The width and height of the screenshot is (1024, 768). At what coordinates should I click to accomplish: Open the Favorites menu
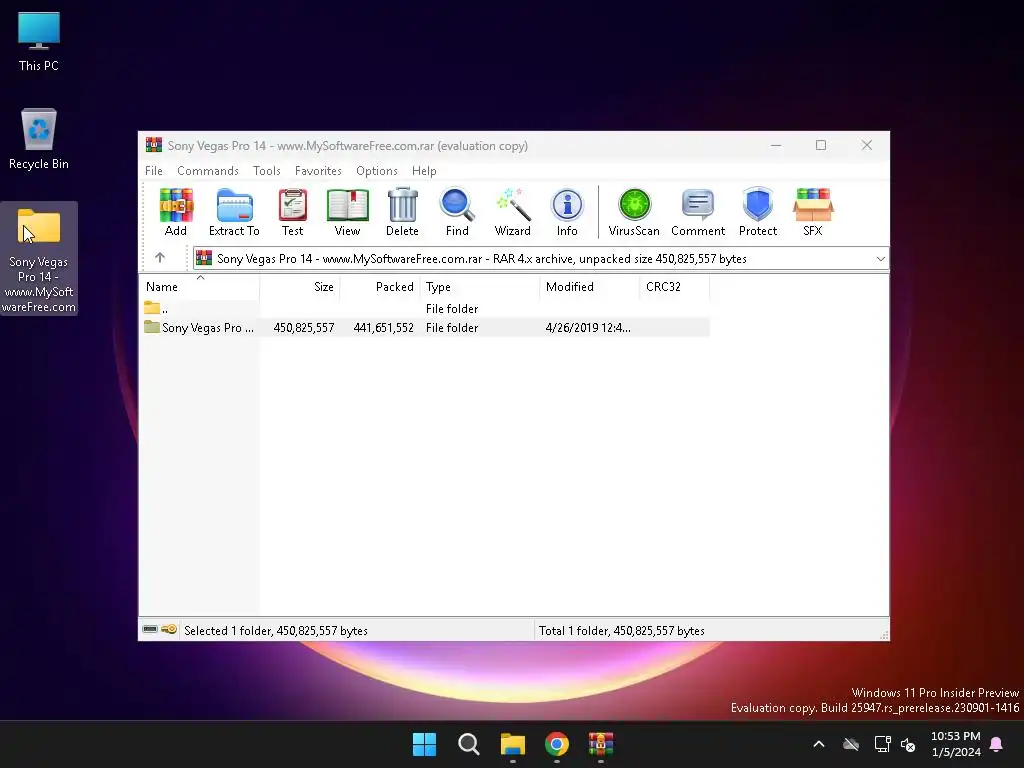tap(318, 170)
